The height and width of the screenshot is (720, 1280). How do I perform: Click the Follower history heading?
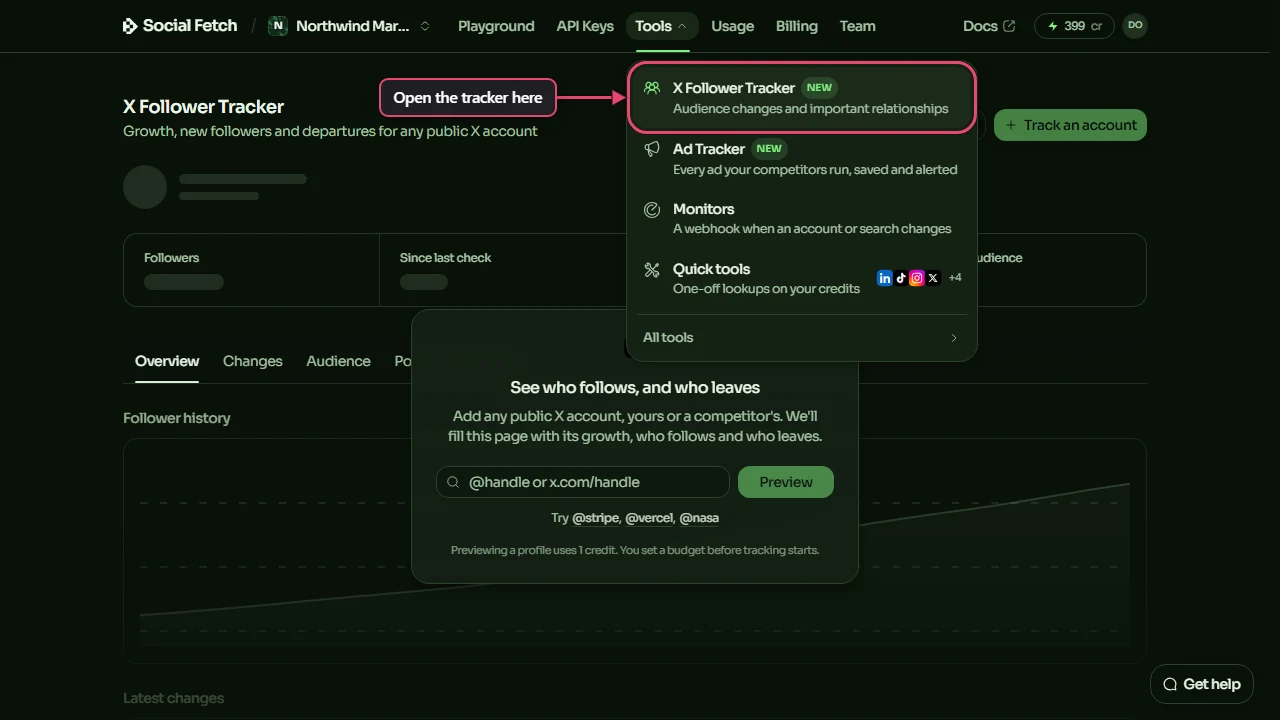pos(177,418)
